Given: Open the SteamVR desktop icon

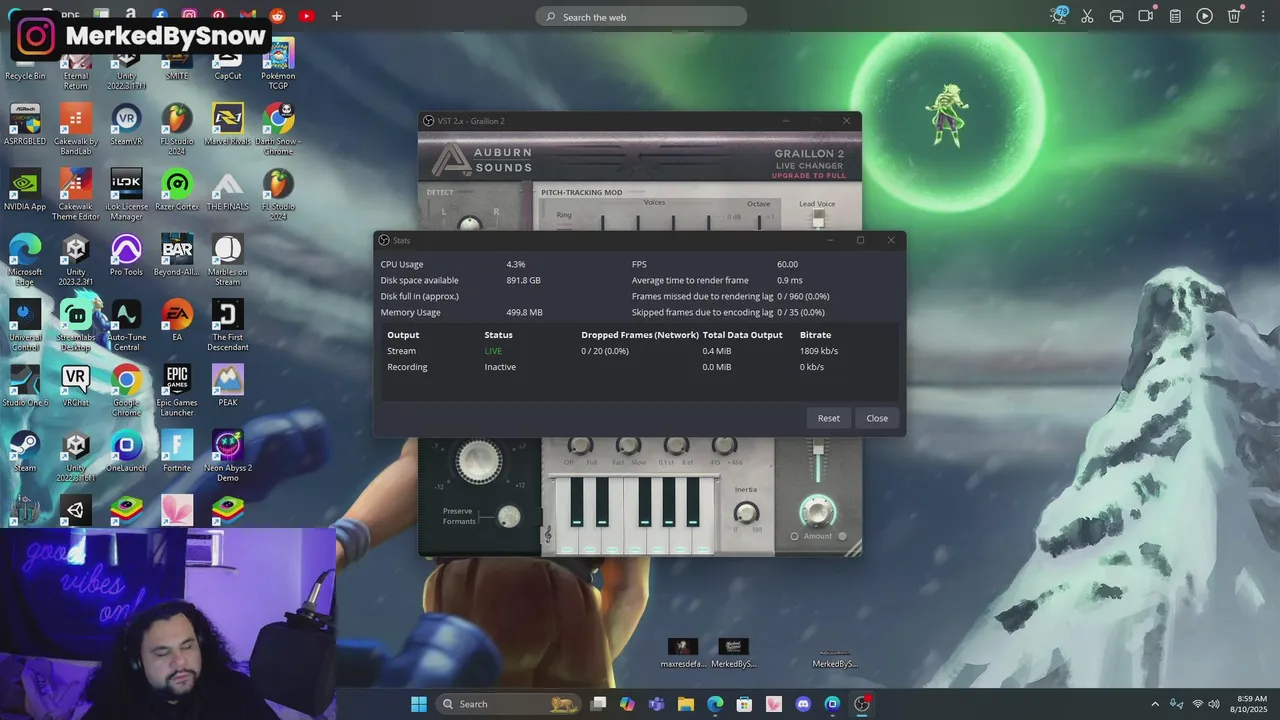Looking at the screenshot, I should [x=126, y=125].
